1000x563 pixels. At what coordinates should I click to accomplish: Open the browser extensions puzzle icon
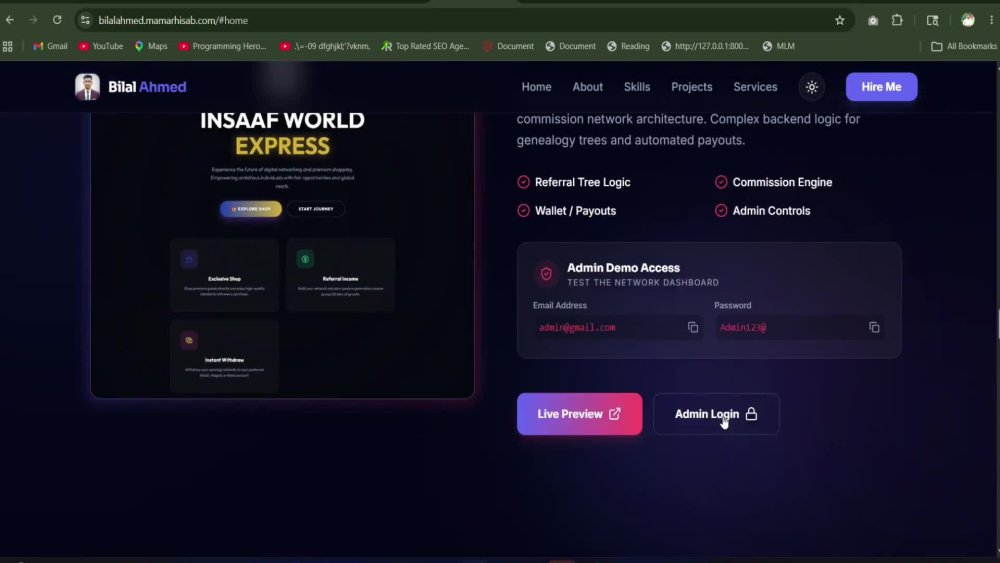(x=897, y=20)
